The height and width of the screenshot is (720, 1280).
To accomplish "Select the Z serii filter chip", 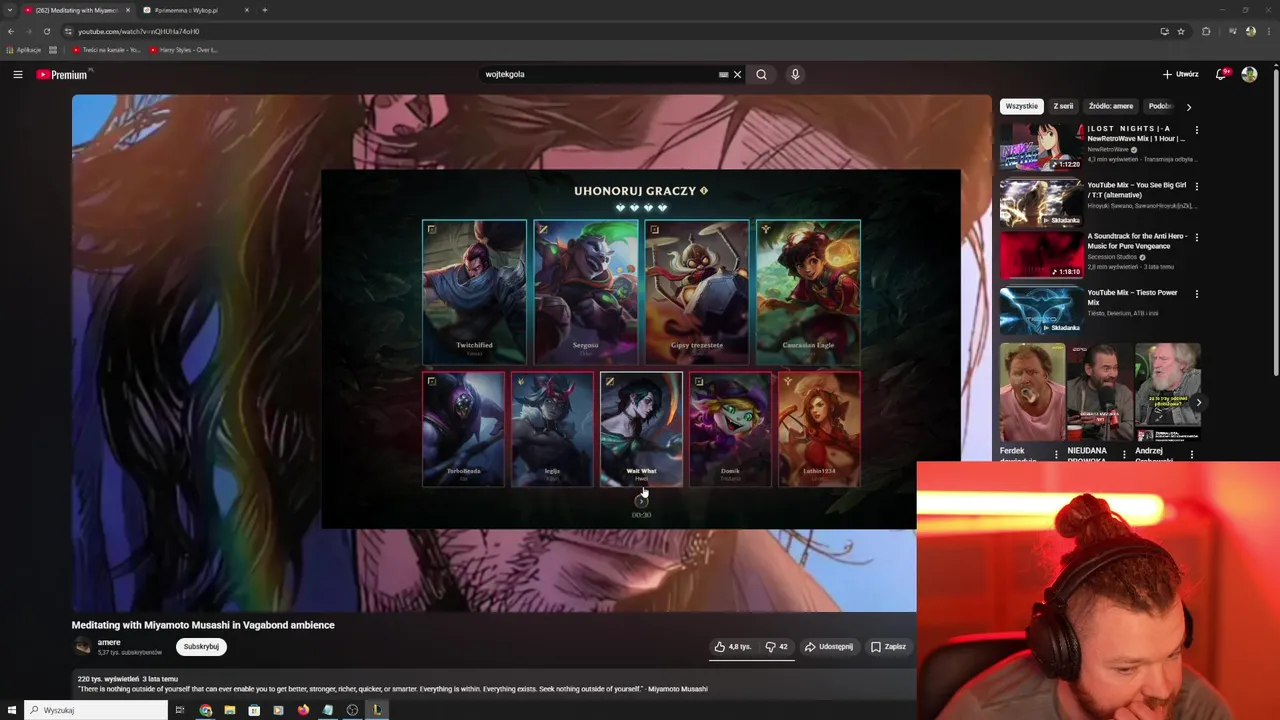I will tap(1063, 106).
